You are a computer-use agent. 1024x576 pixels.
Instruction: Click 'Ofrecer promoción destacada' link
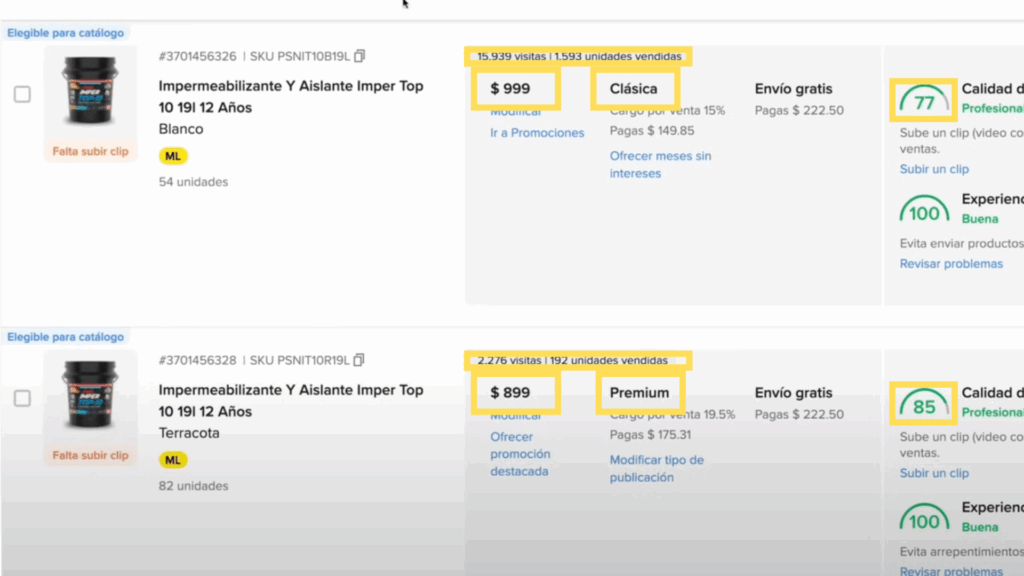[x=520, y=454]
